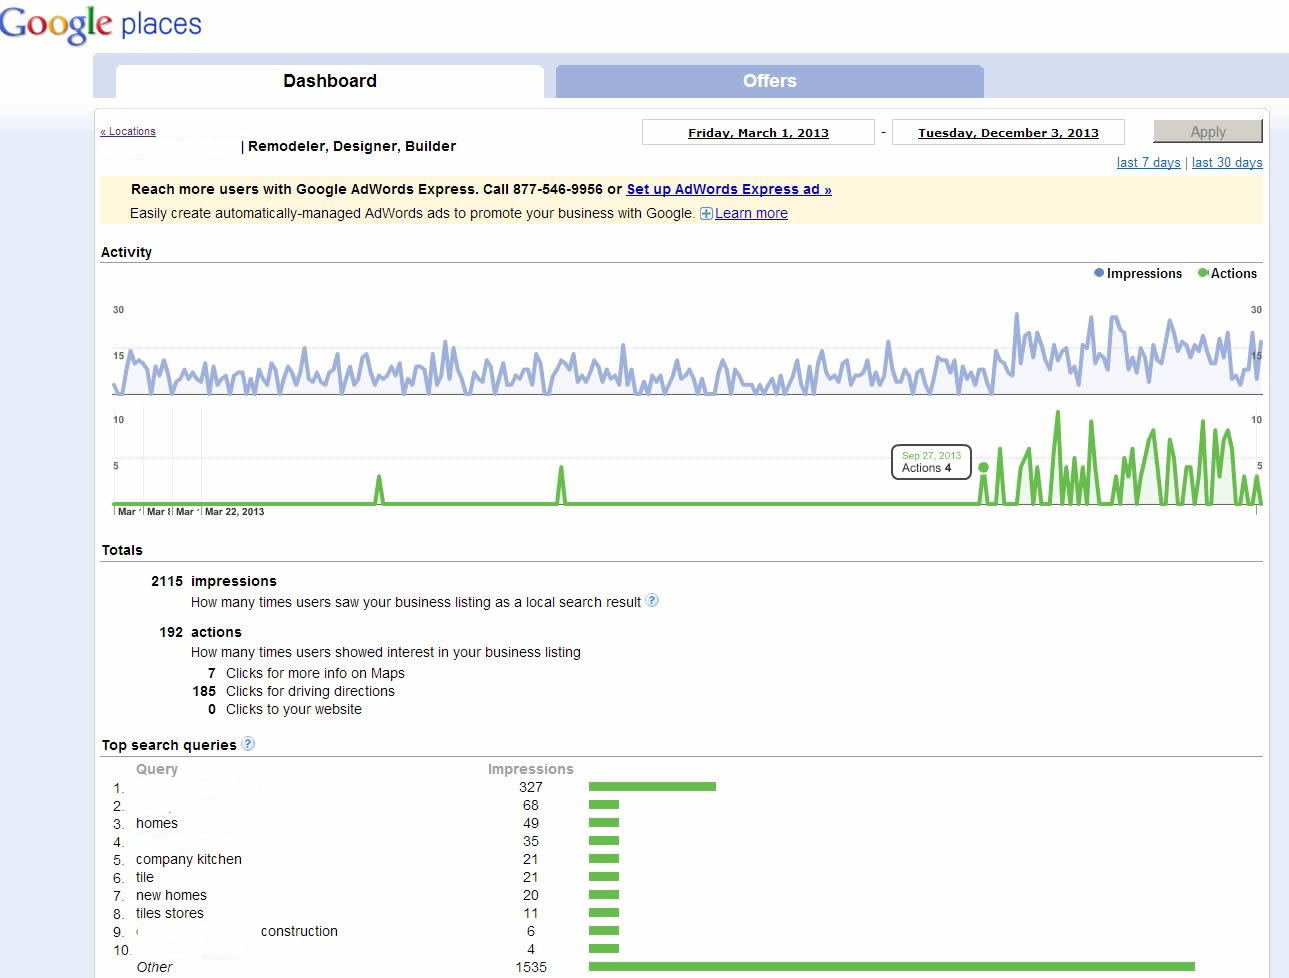Screen dimensions: 1289x978
Task: Click the 49 impressions value for homes
Action: click(531, 823)
